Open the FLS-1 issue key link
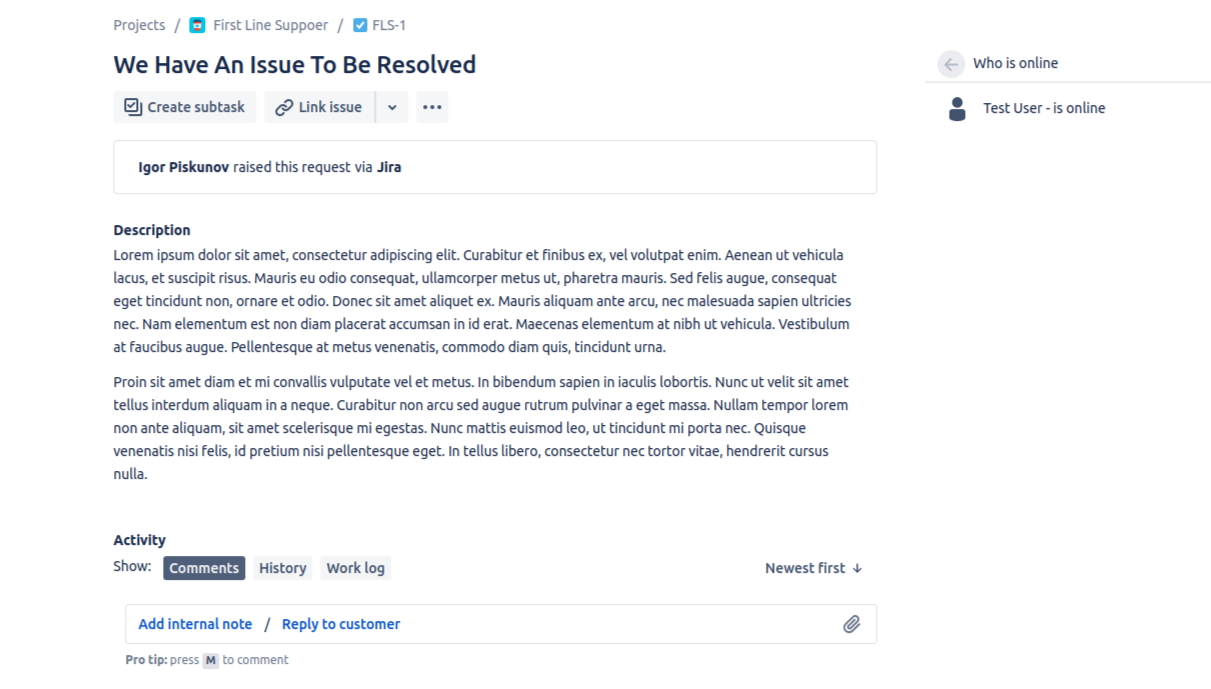The height and width of the screenshot is (689, 1211). coord(389,25)
